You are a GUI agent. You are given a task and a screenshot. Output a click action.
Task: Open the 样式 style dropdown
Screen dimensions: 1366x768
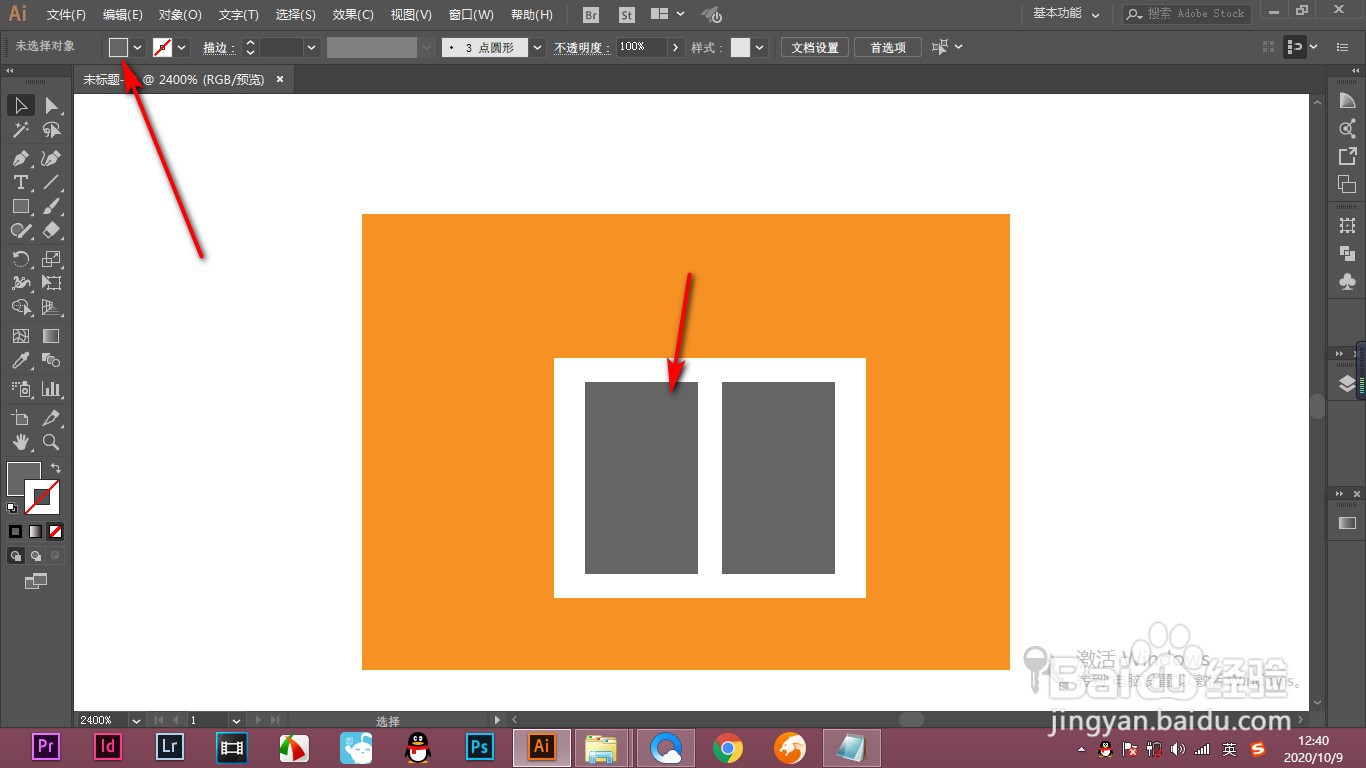click(x=761, y=48)
